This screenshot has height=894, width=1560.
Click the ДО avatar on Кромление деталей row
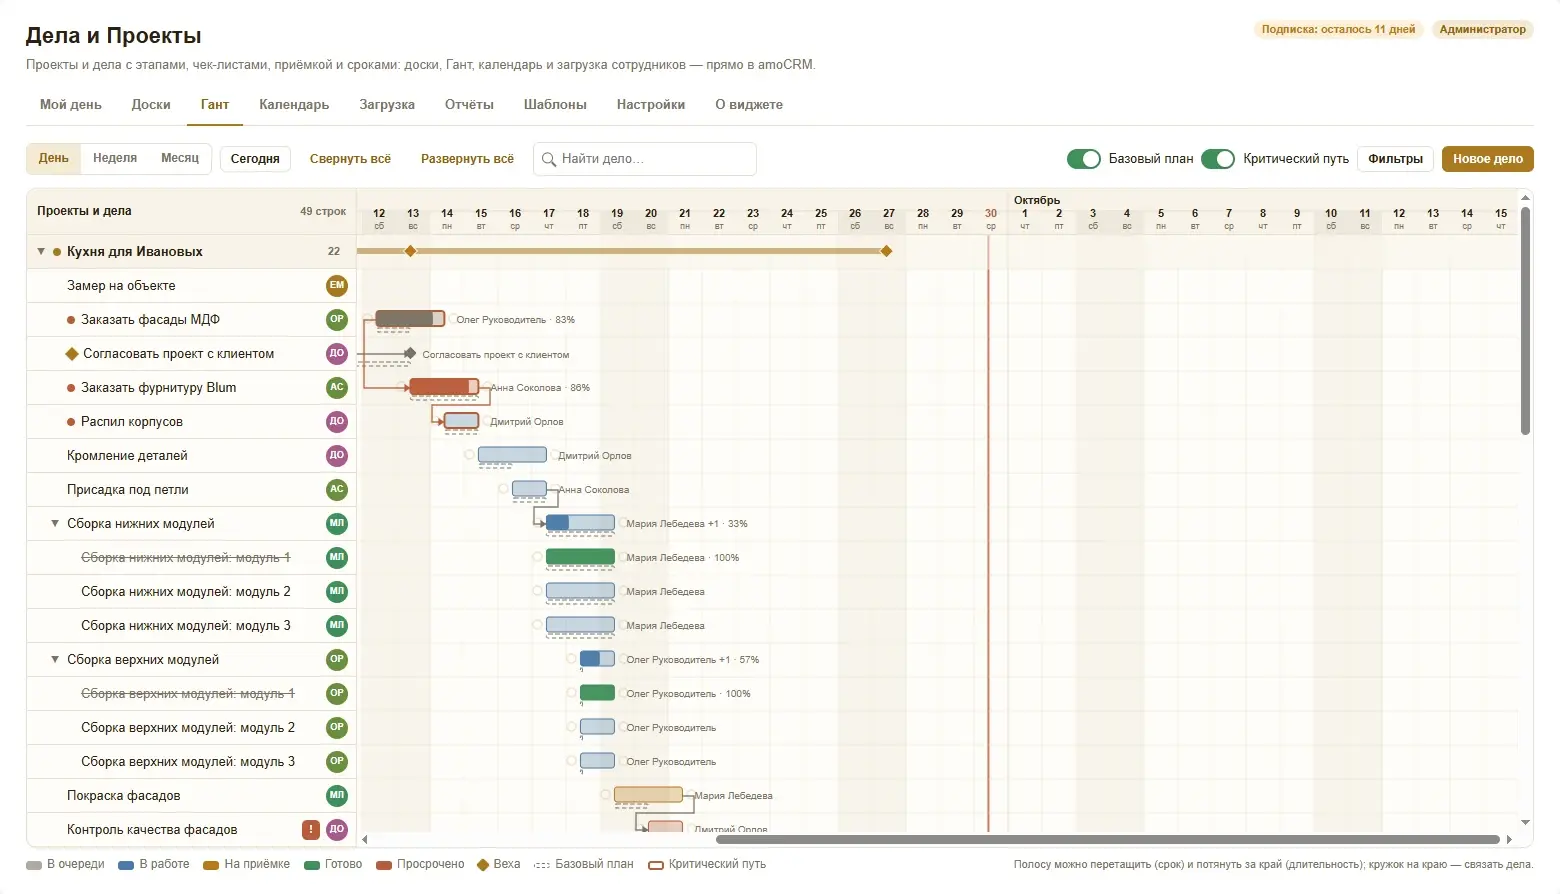pos(337,456)
